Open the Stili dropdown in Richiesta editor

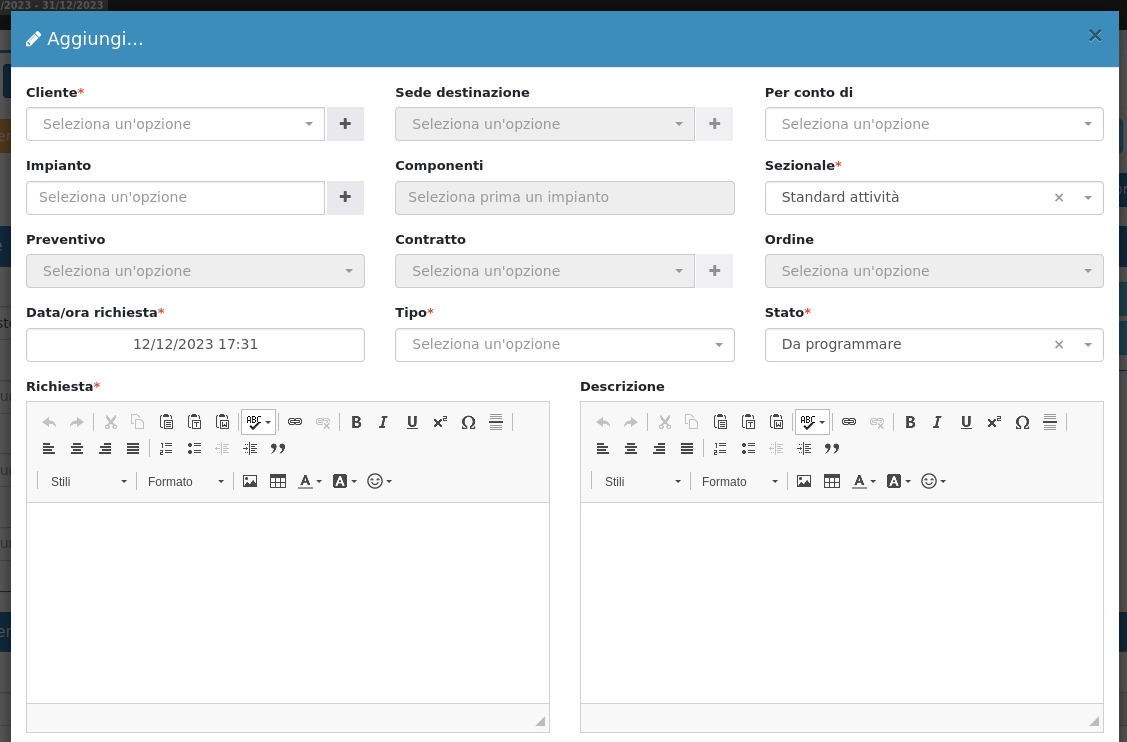(88, 482)
